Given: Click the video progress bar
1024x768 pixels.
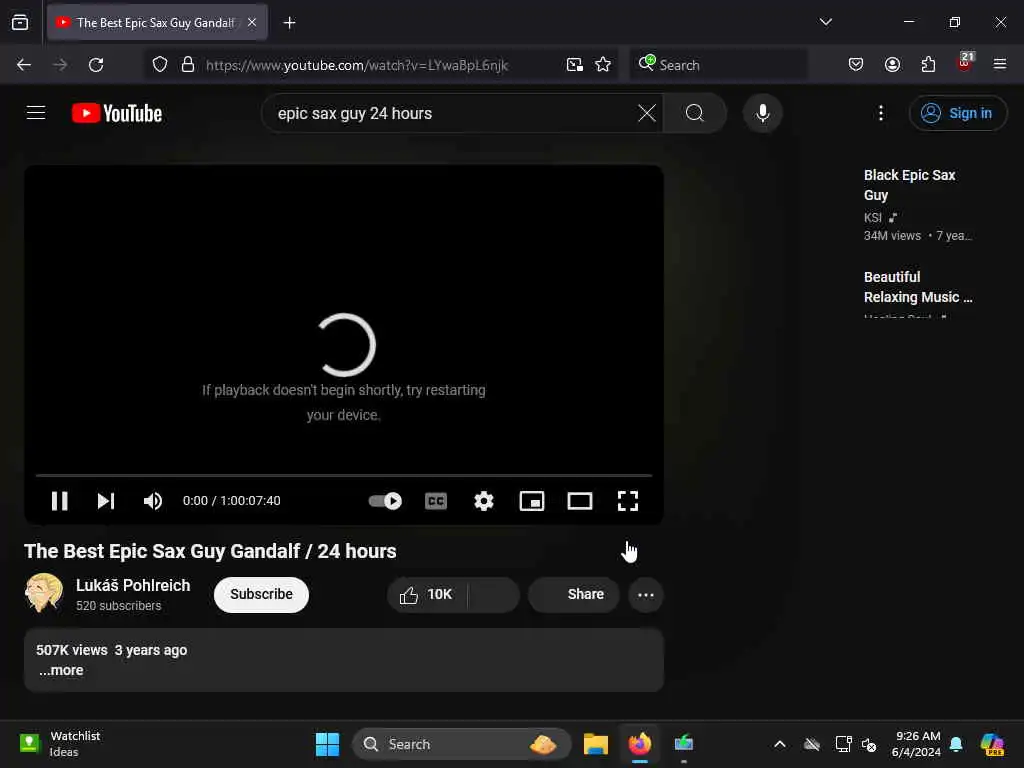Looking at the screenshot, I should click(x=344, y=475).
